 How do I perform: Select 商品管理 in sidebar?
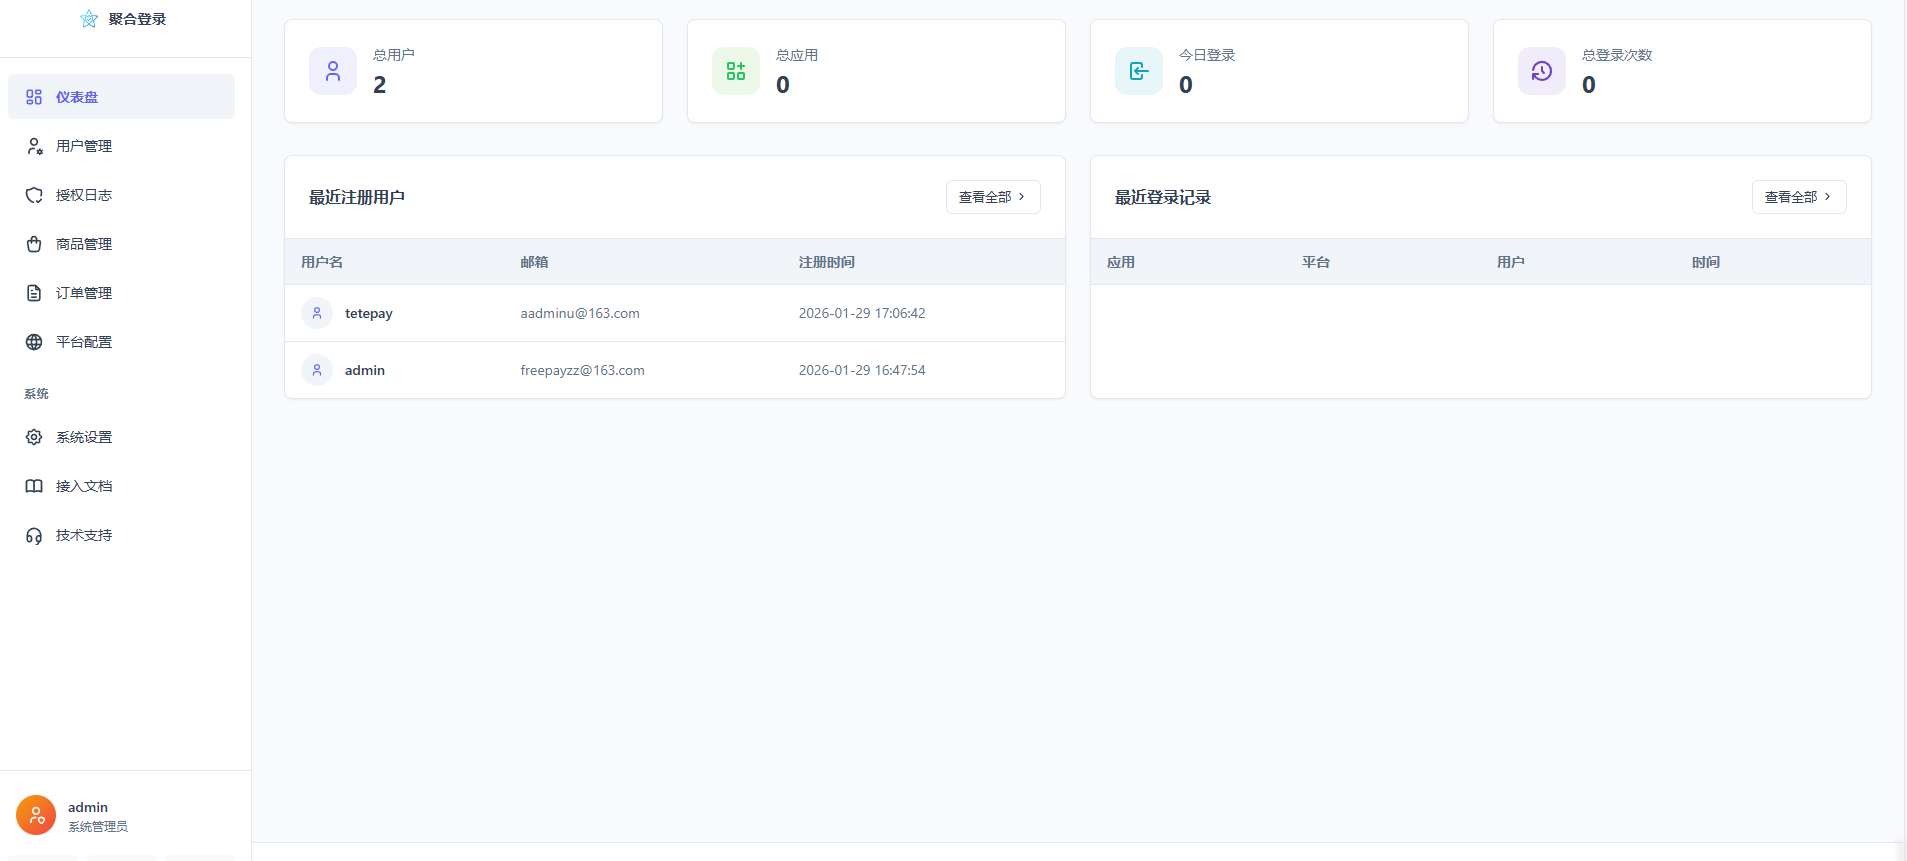click(121, 244)
